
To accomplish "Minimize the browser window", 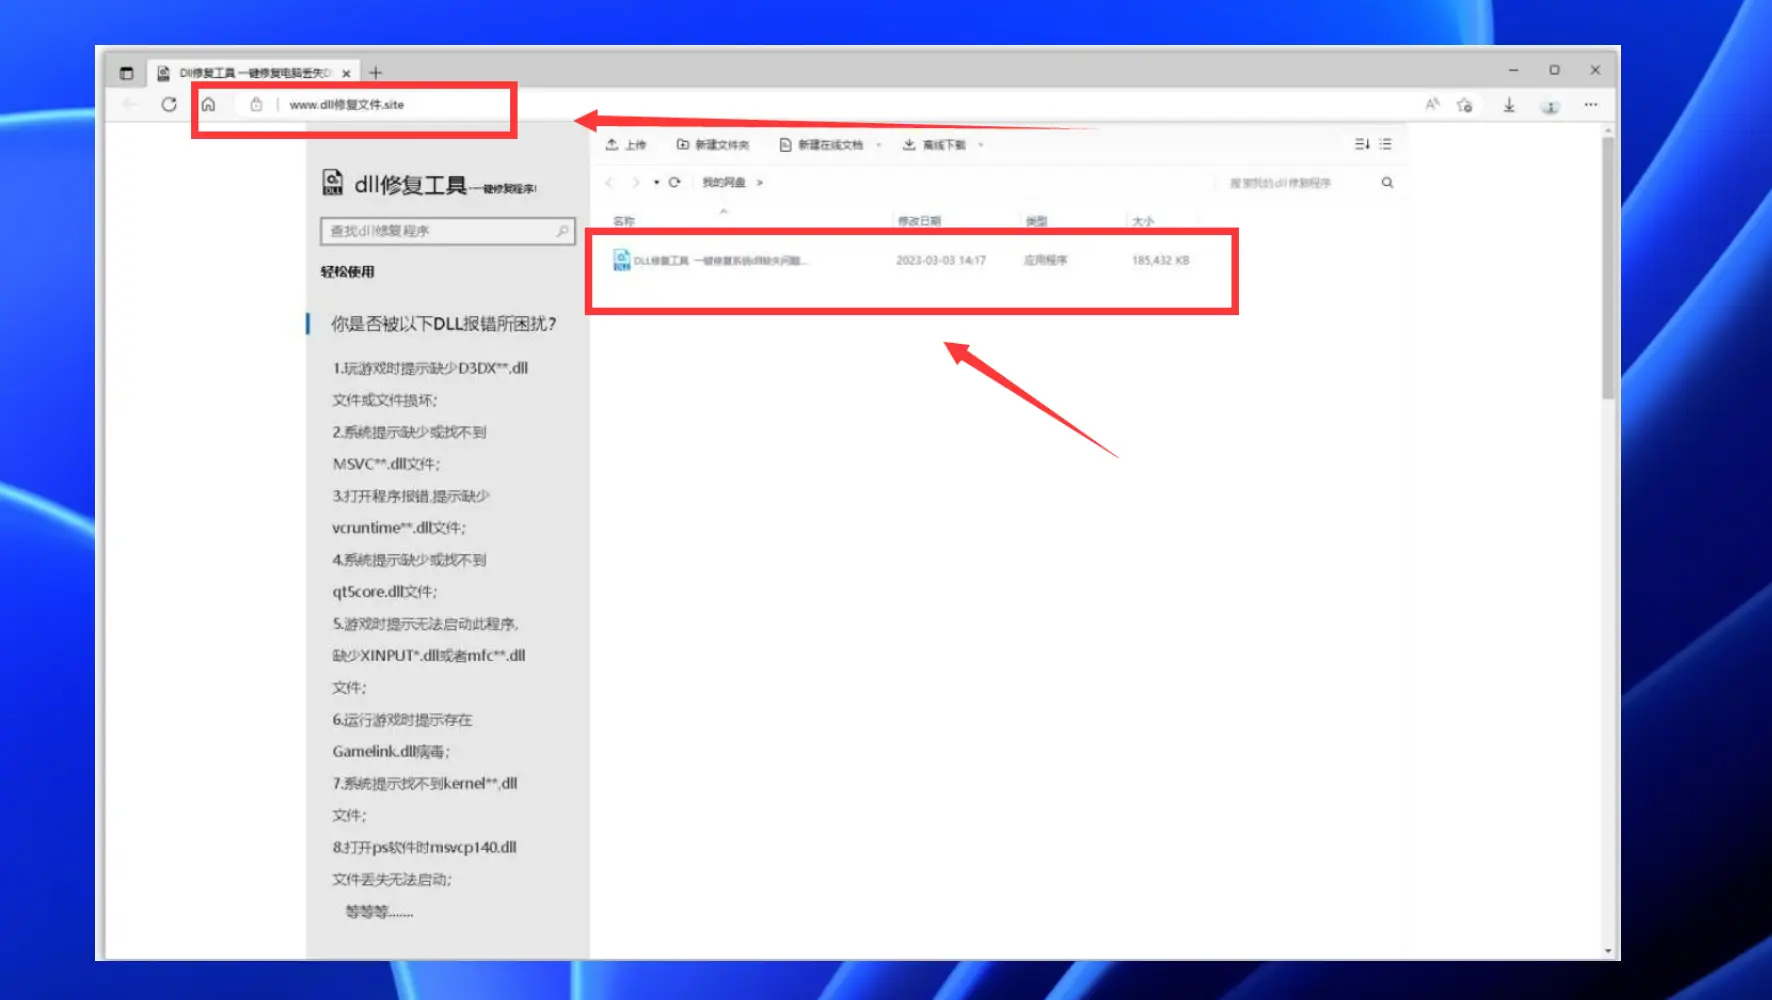I will coord(1514,70).
